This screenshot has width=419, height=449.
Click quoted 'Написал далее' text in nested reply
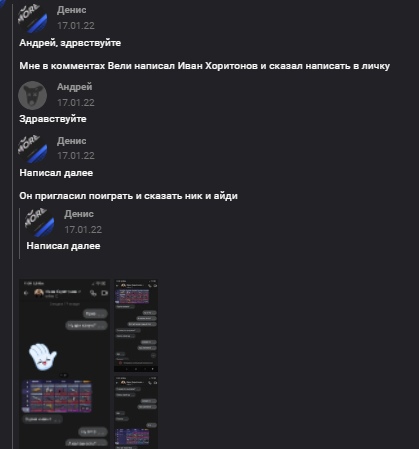point(63,246)
